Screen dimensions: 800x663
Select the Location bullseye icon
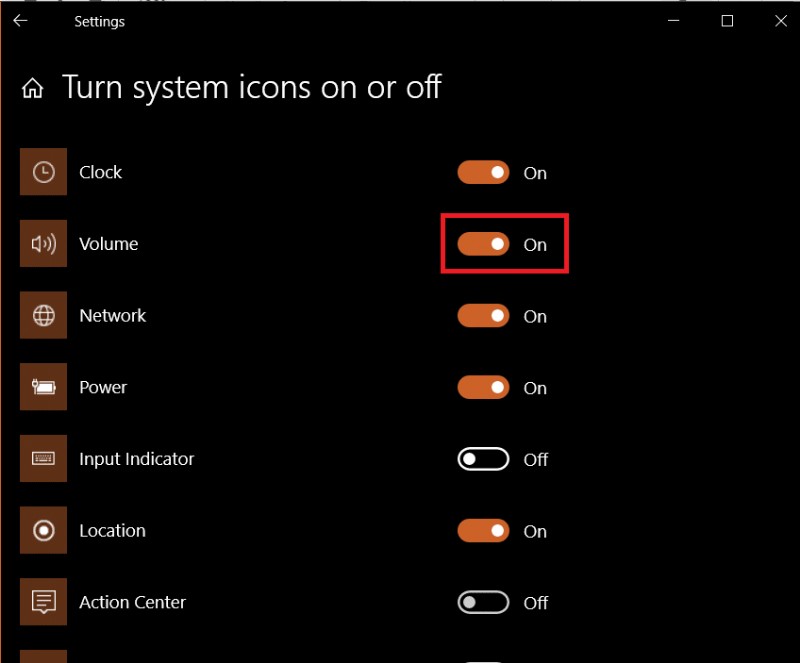(43, 530)
